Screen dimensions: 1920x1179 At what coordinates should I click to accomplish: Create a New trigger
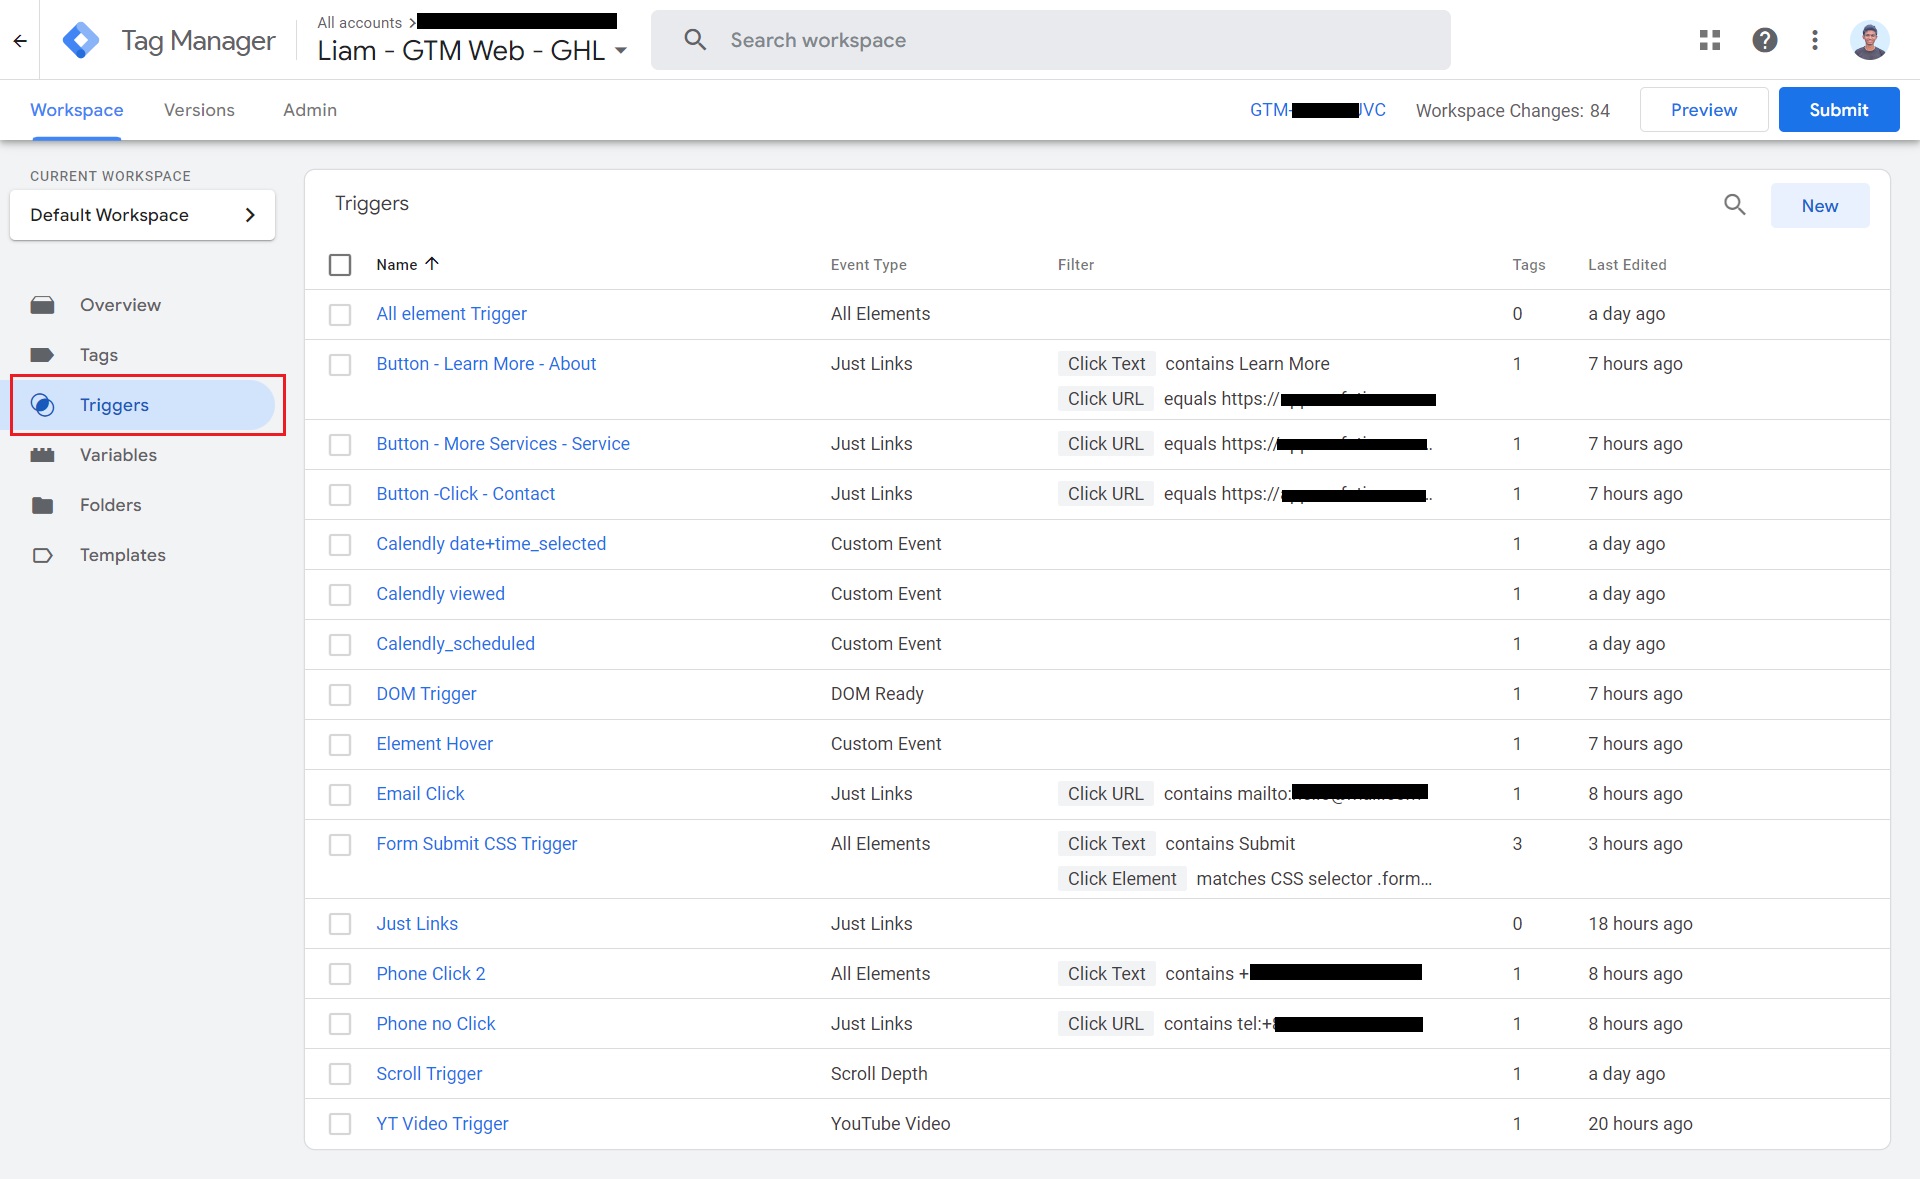[1820, 206]
